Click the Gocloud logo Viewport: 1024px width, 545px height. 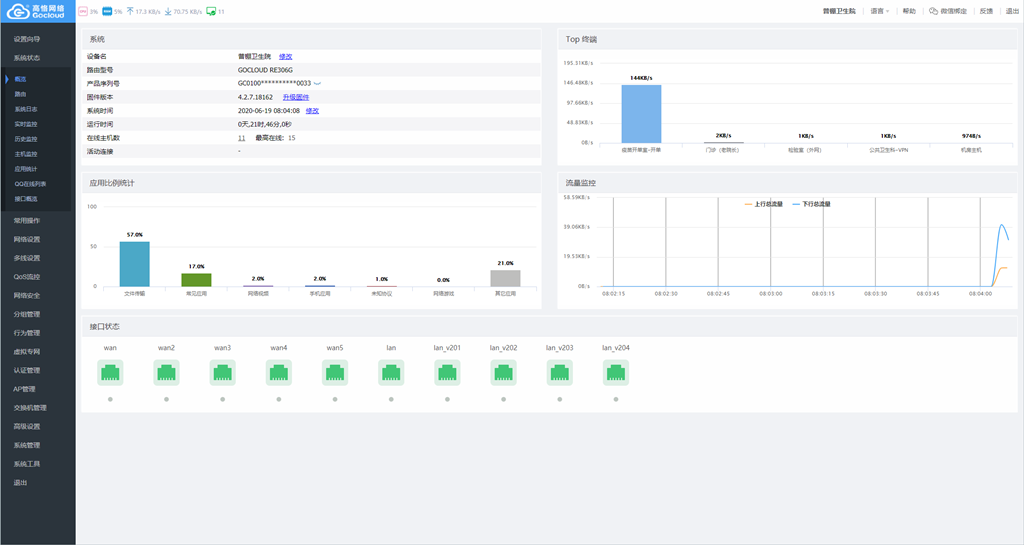point(37,11)
